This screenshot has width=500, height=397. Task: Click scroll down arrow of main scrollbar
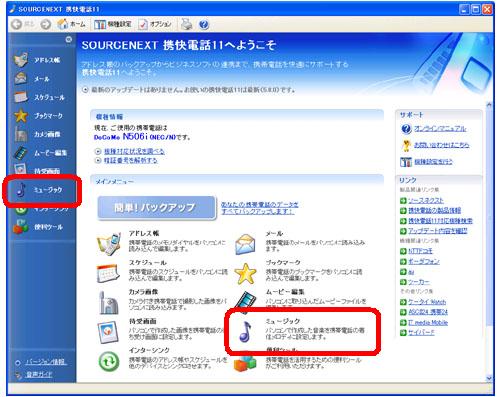(489, 378)
